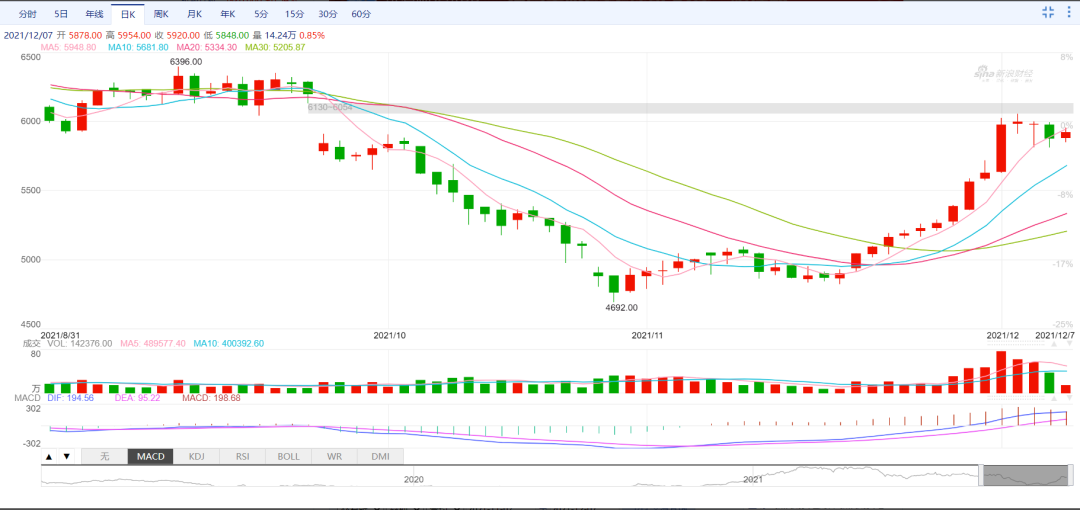Select the DMI indicator
Image resolution: width=1080 pixels, height=510 pixels.
(x=380, y=456)
